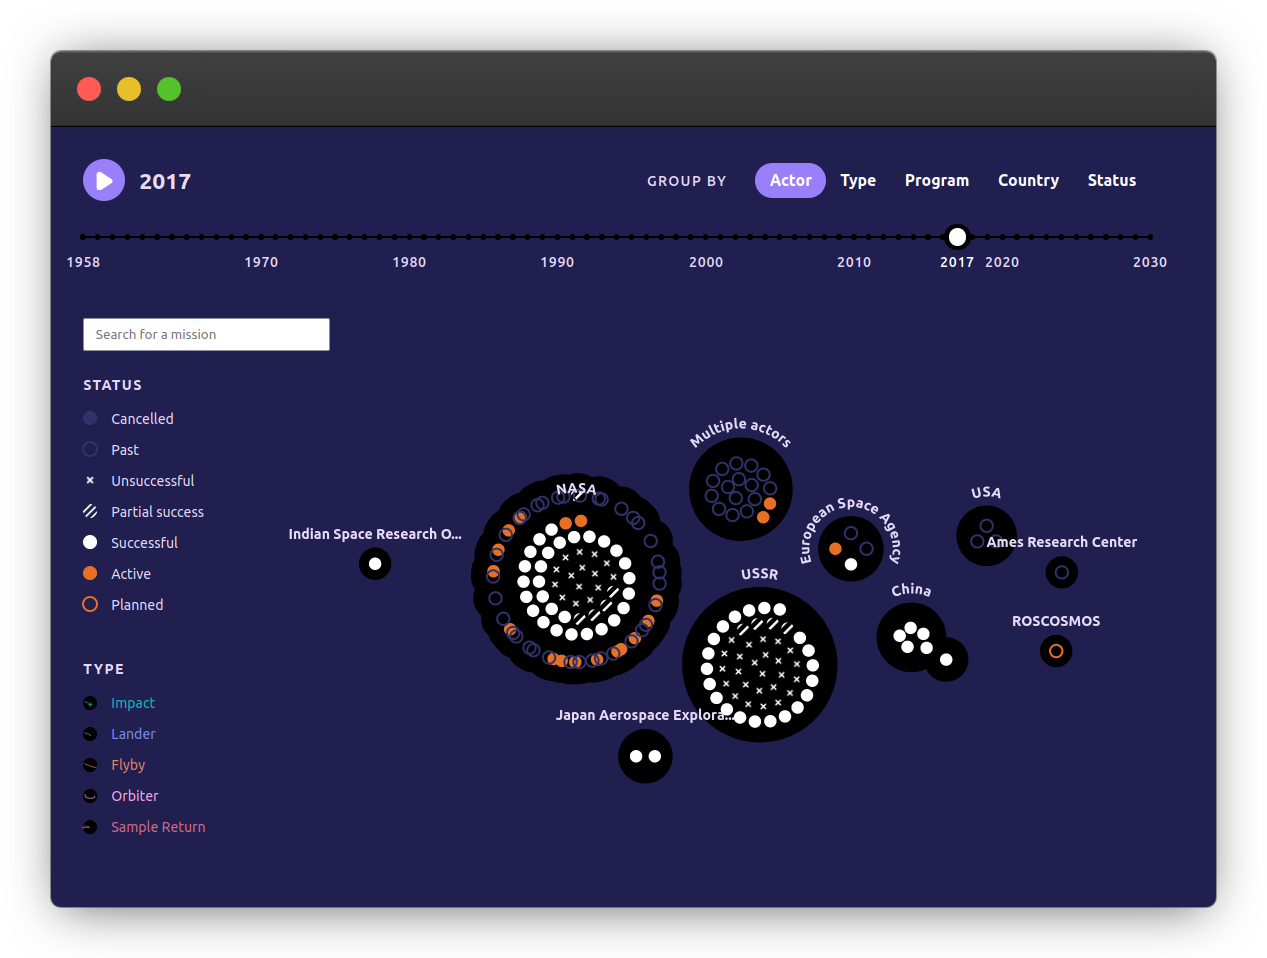Image resolution: width=1267 pixels, height=958 pixels.
Task: Click the mission search field
Action: click(x=206, y=334)
